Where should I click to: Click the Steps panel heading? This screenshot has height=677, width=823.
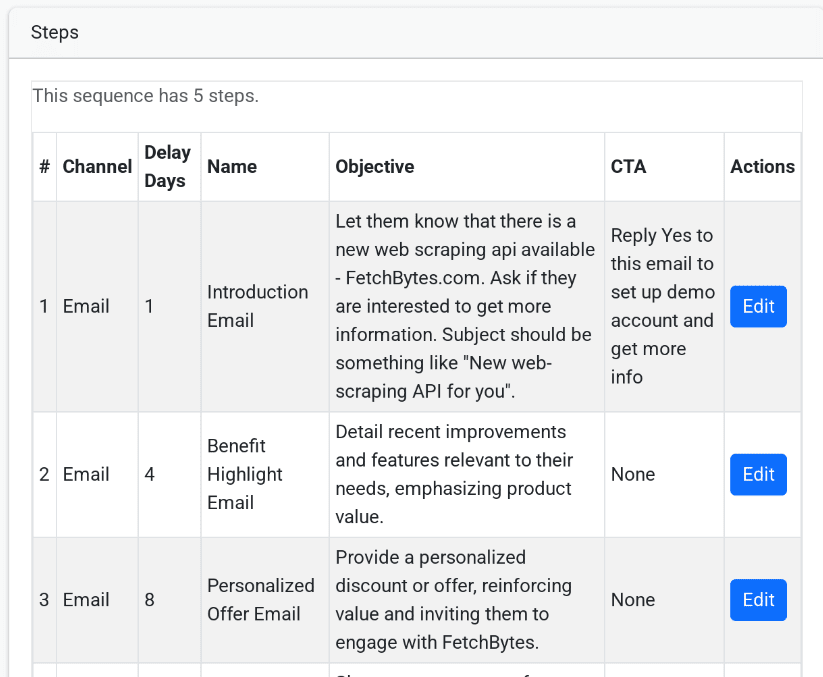coord(55,32)
